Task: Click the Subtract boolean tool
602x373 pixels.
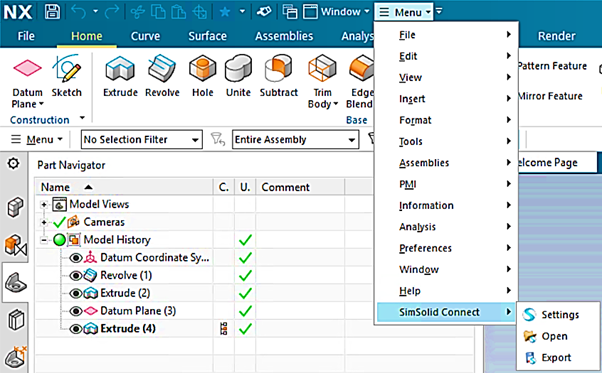Action: [278, 76]
